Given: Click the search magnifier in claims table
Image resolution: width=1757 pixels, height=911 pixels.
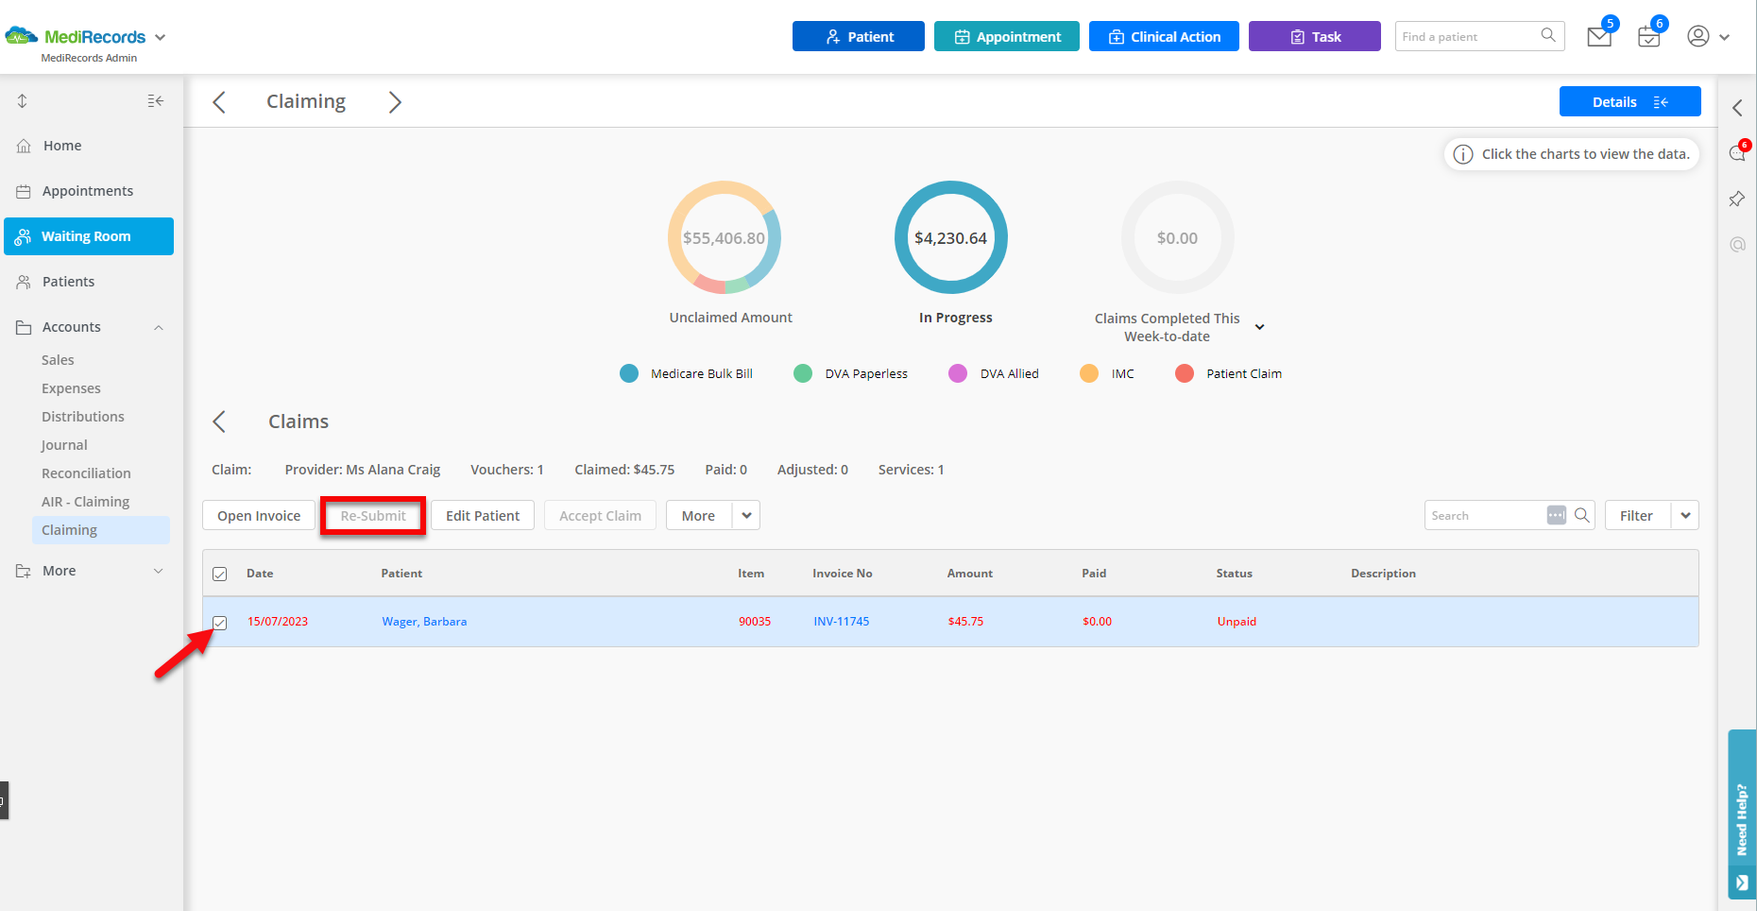Looking at the screenshot, I should (1582, 515).
